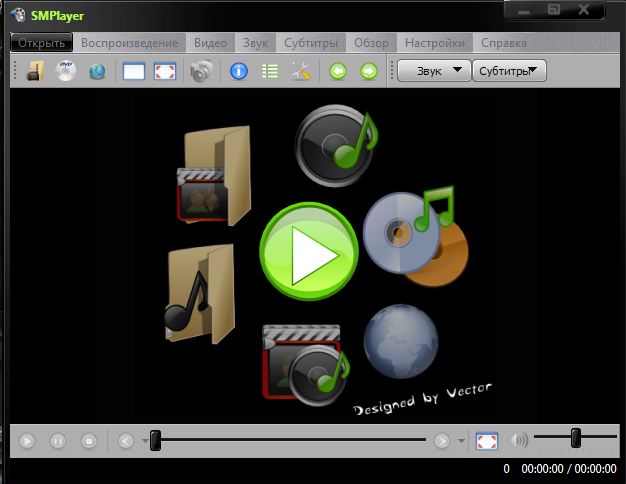Go to next item with green right arrow

(368, 71)
